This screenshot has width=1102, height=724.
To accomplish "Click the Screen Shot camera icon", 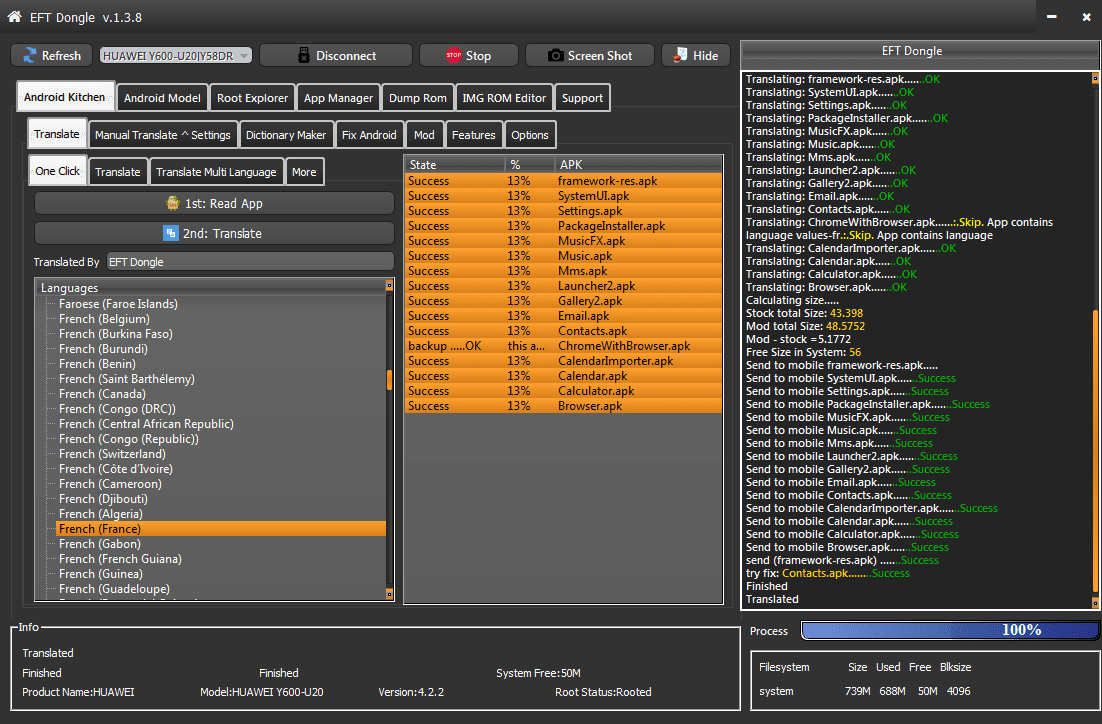I will [555, 56].
